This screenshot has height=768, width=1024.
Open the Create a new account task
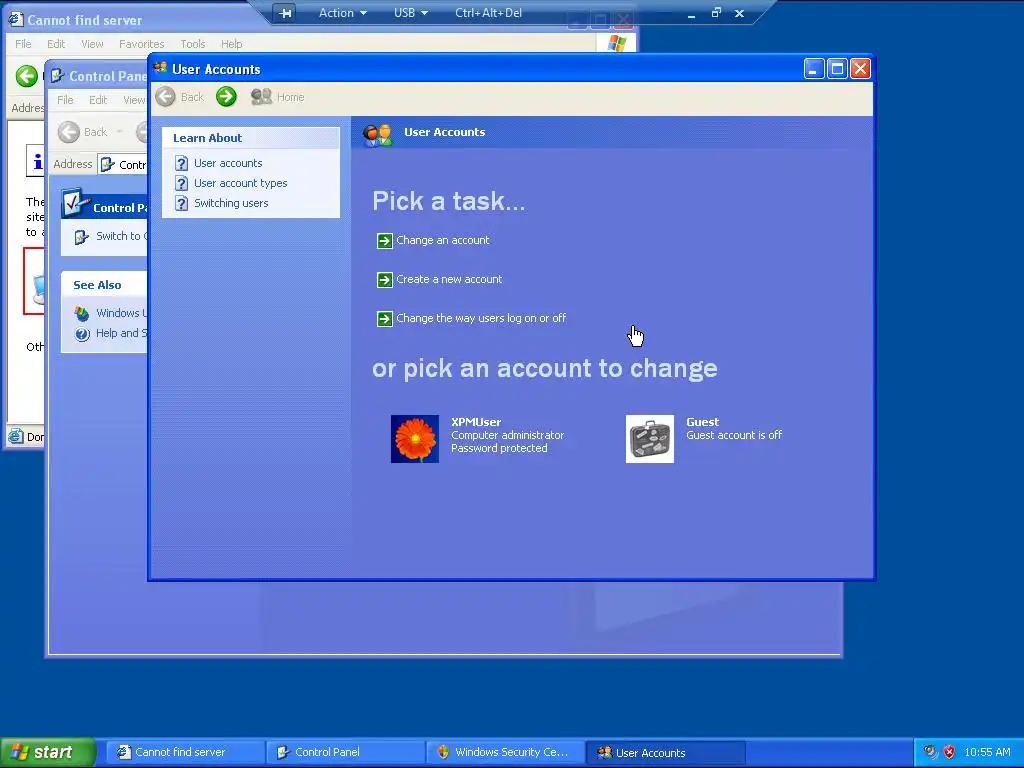pos(449,280)
